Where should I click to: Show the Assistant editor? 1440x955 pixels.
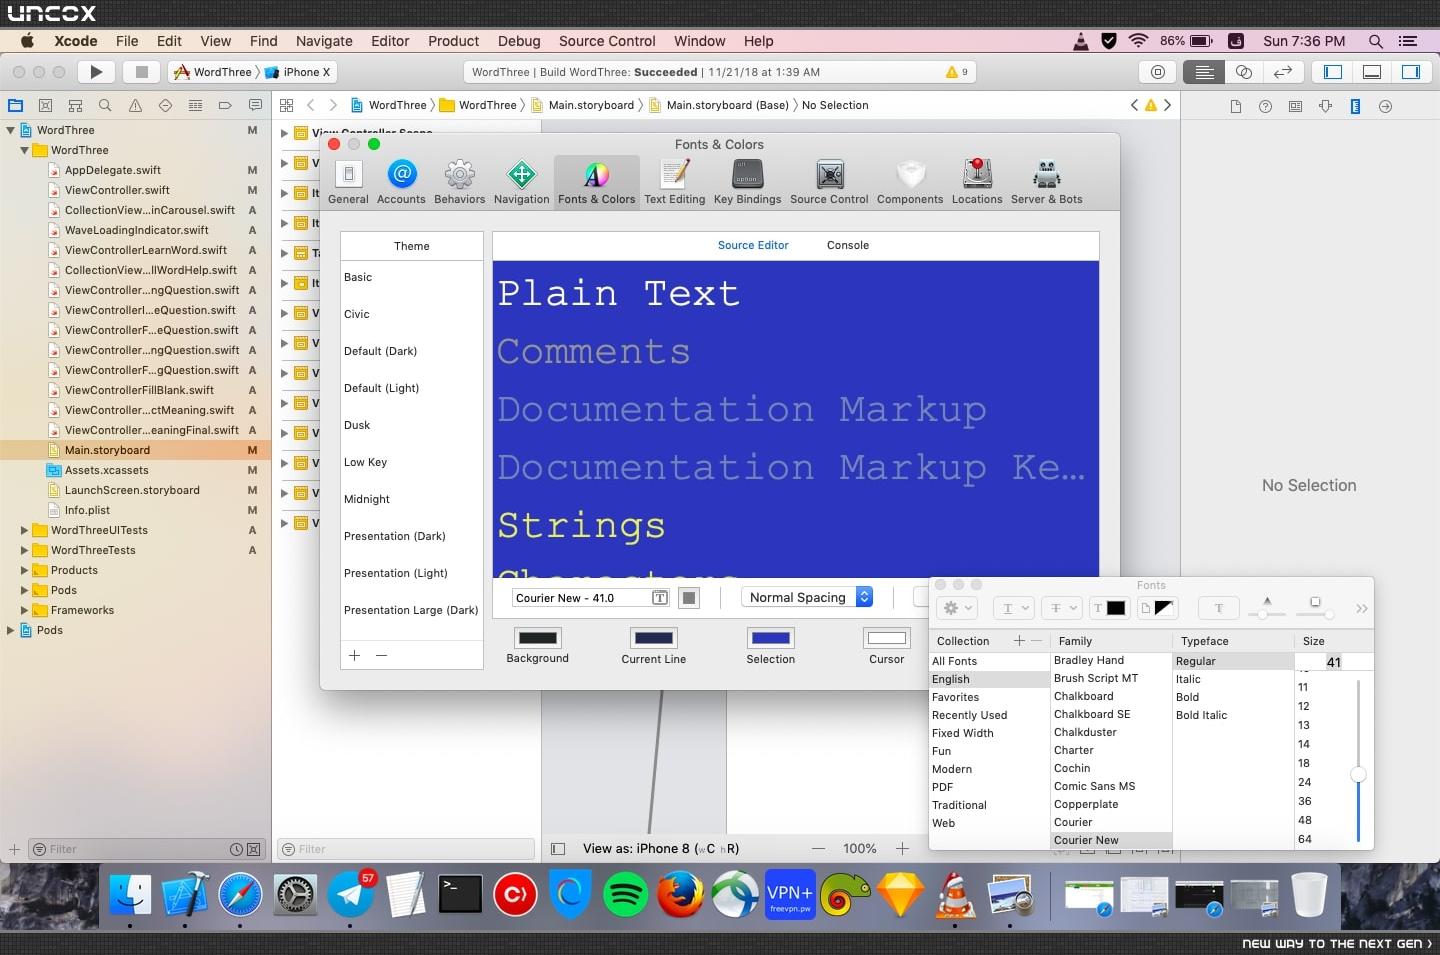pyautogui.click(x=1244, y=72)
